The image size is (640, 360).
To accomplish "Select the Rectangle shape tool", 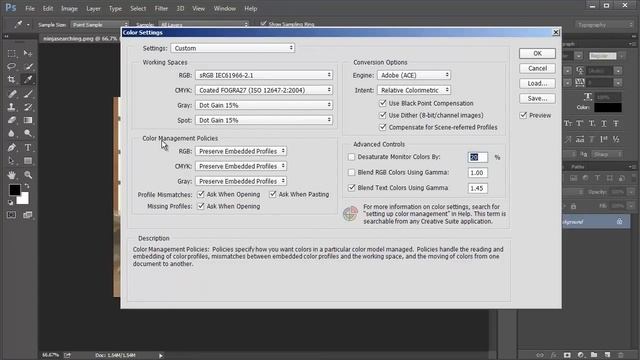I will [x=28, y=160].
